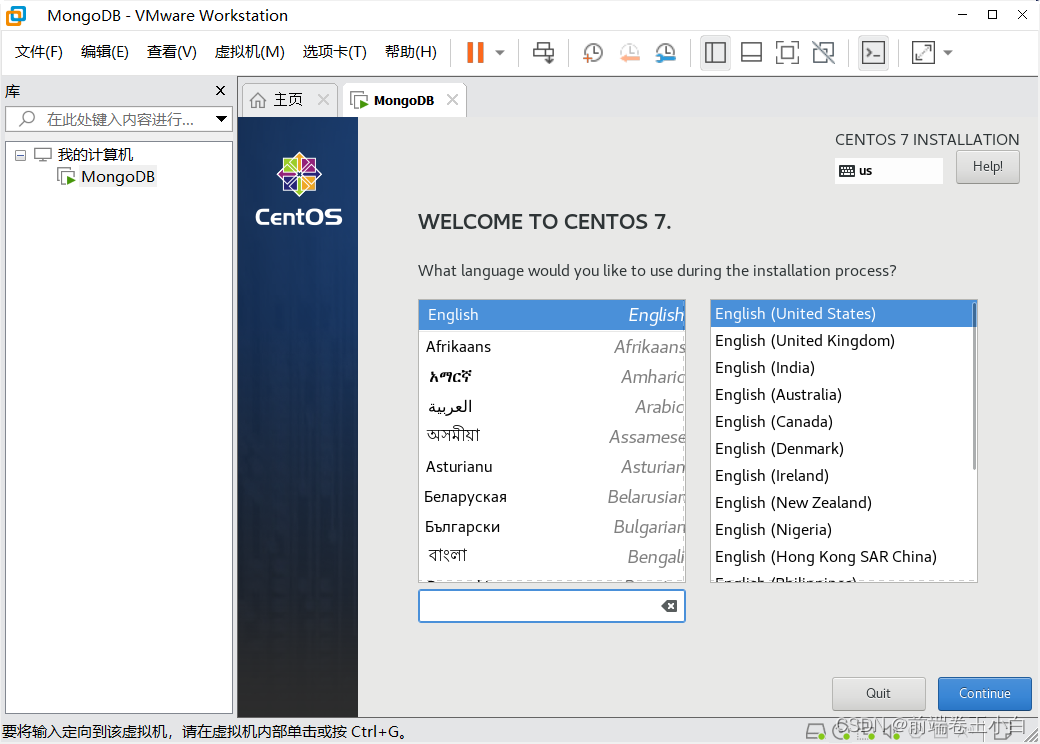Click the language search input field
The width and height of the screenshot is (1040, 744).
pyautogui.click(x=540, y=605)
